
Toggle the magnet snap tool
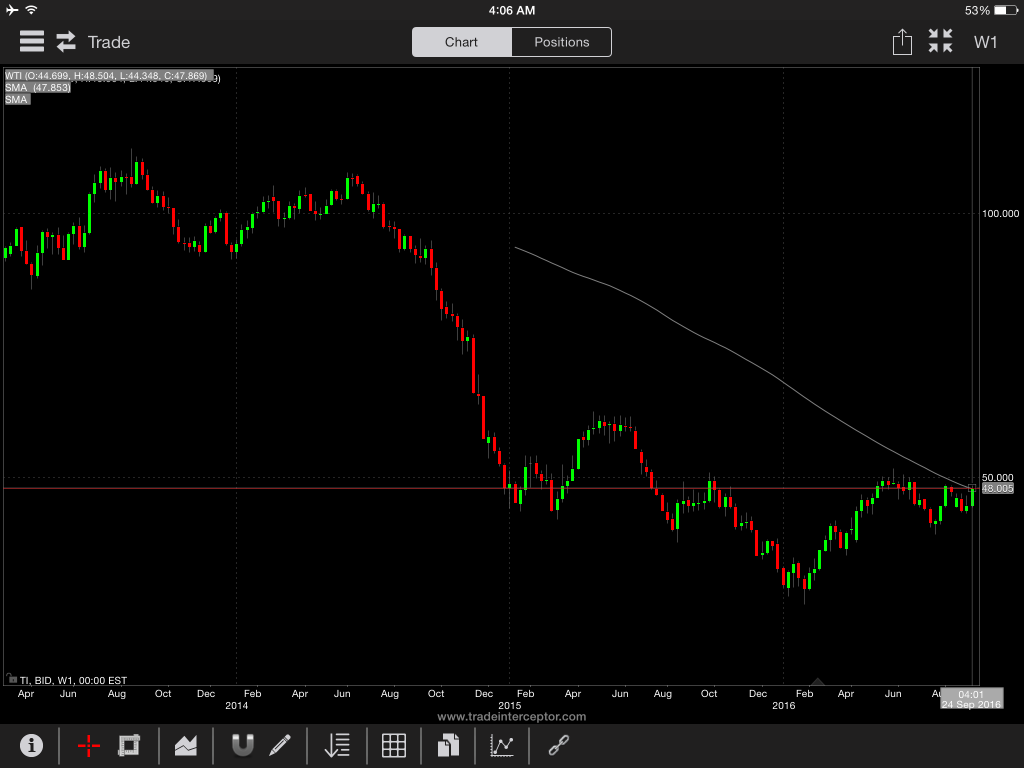point(243,745)
